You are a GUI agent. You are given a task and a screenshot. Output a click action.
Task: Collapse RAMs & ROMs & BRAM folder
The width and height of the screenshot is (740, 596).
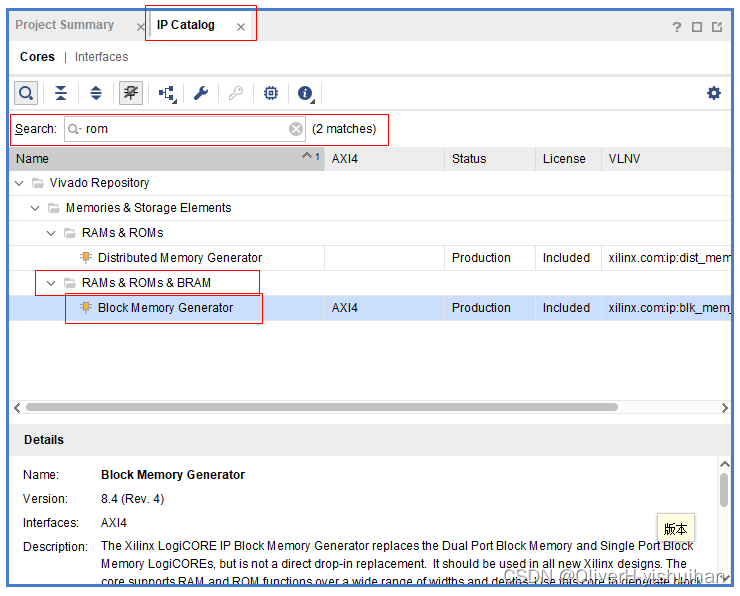(51, 283)
